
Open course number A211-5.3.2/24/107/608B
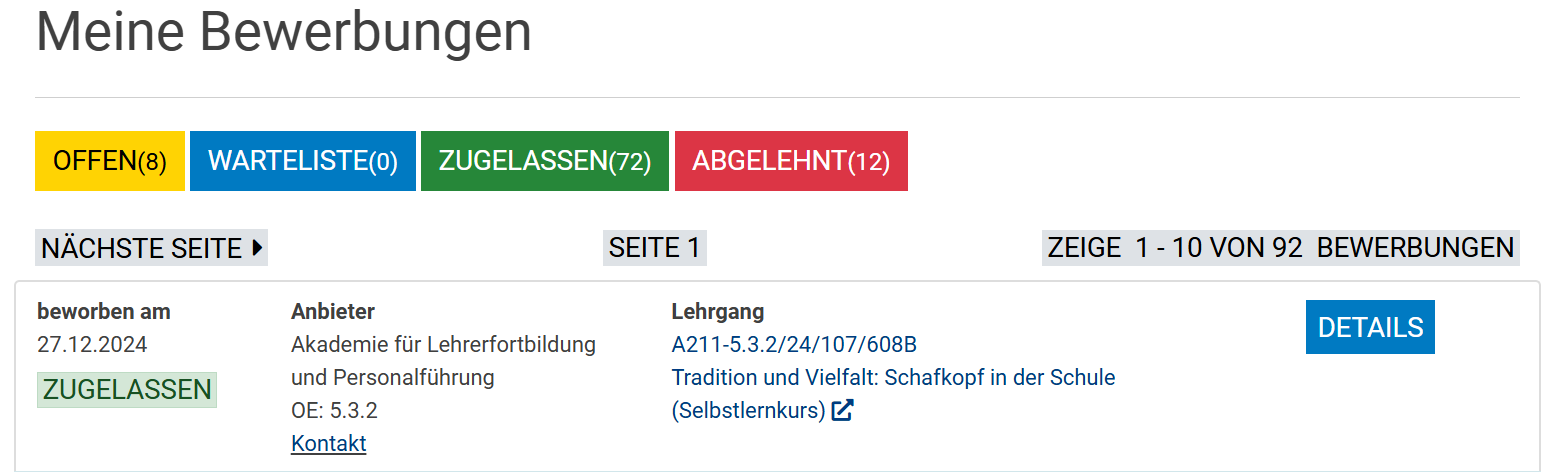click(x=794, y=345)
